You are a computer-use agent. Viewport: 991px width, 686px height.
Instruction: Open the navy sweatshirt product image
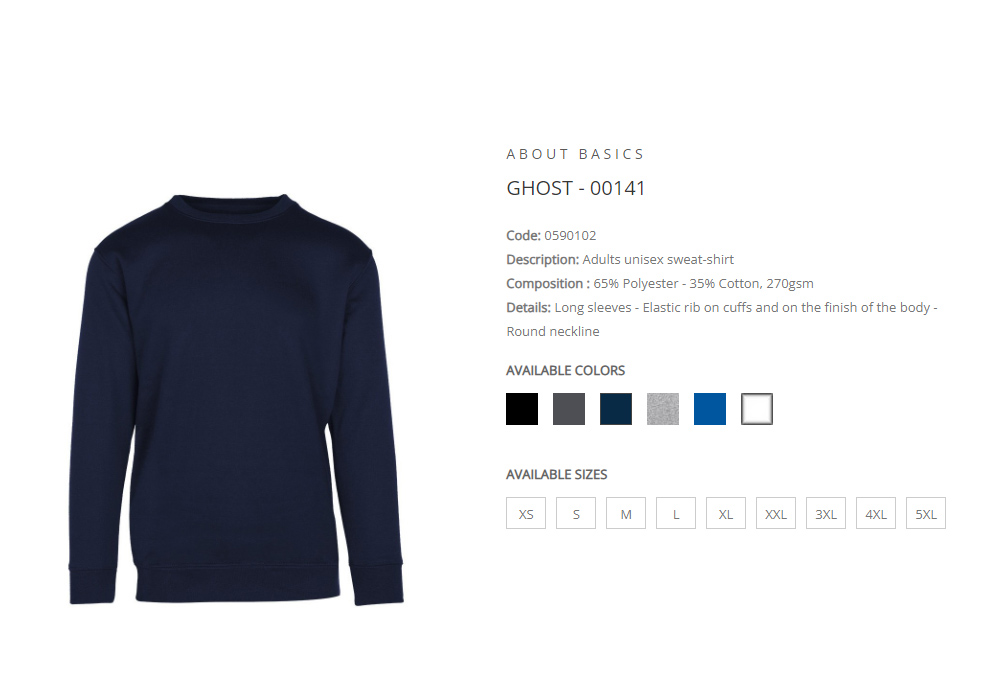(236, 400)
